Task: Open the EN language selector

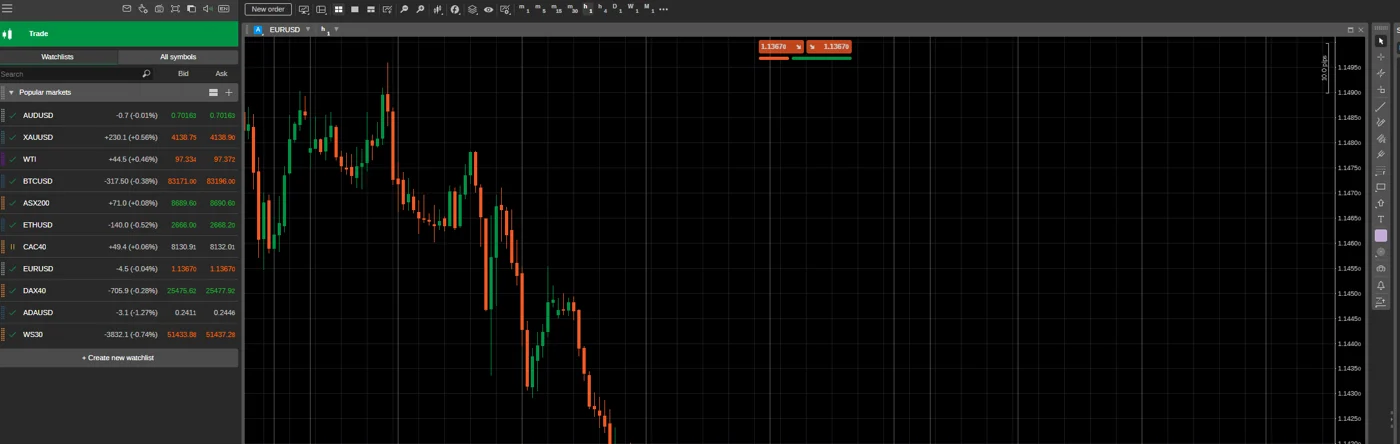Action: point(223,9)
